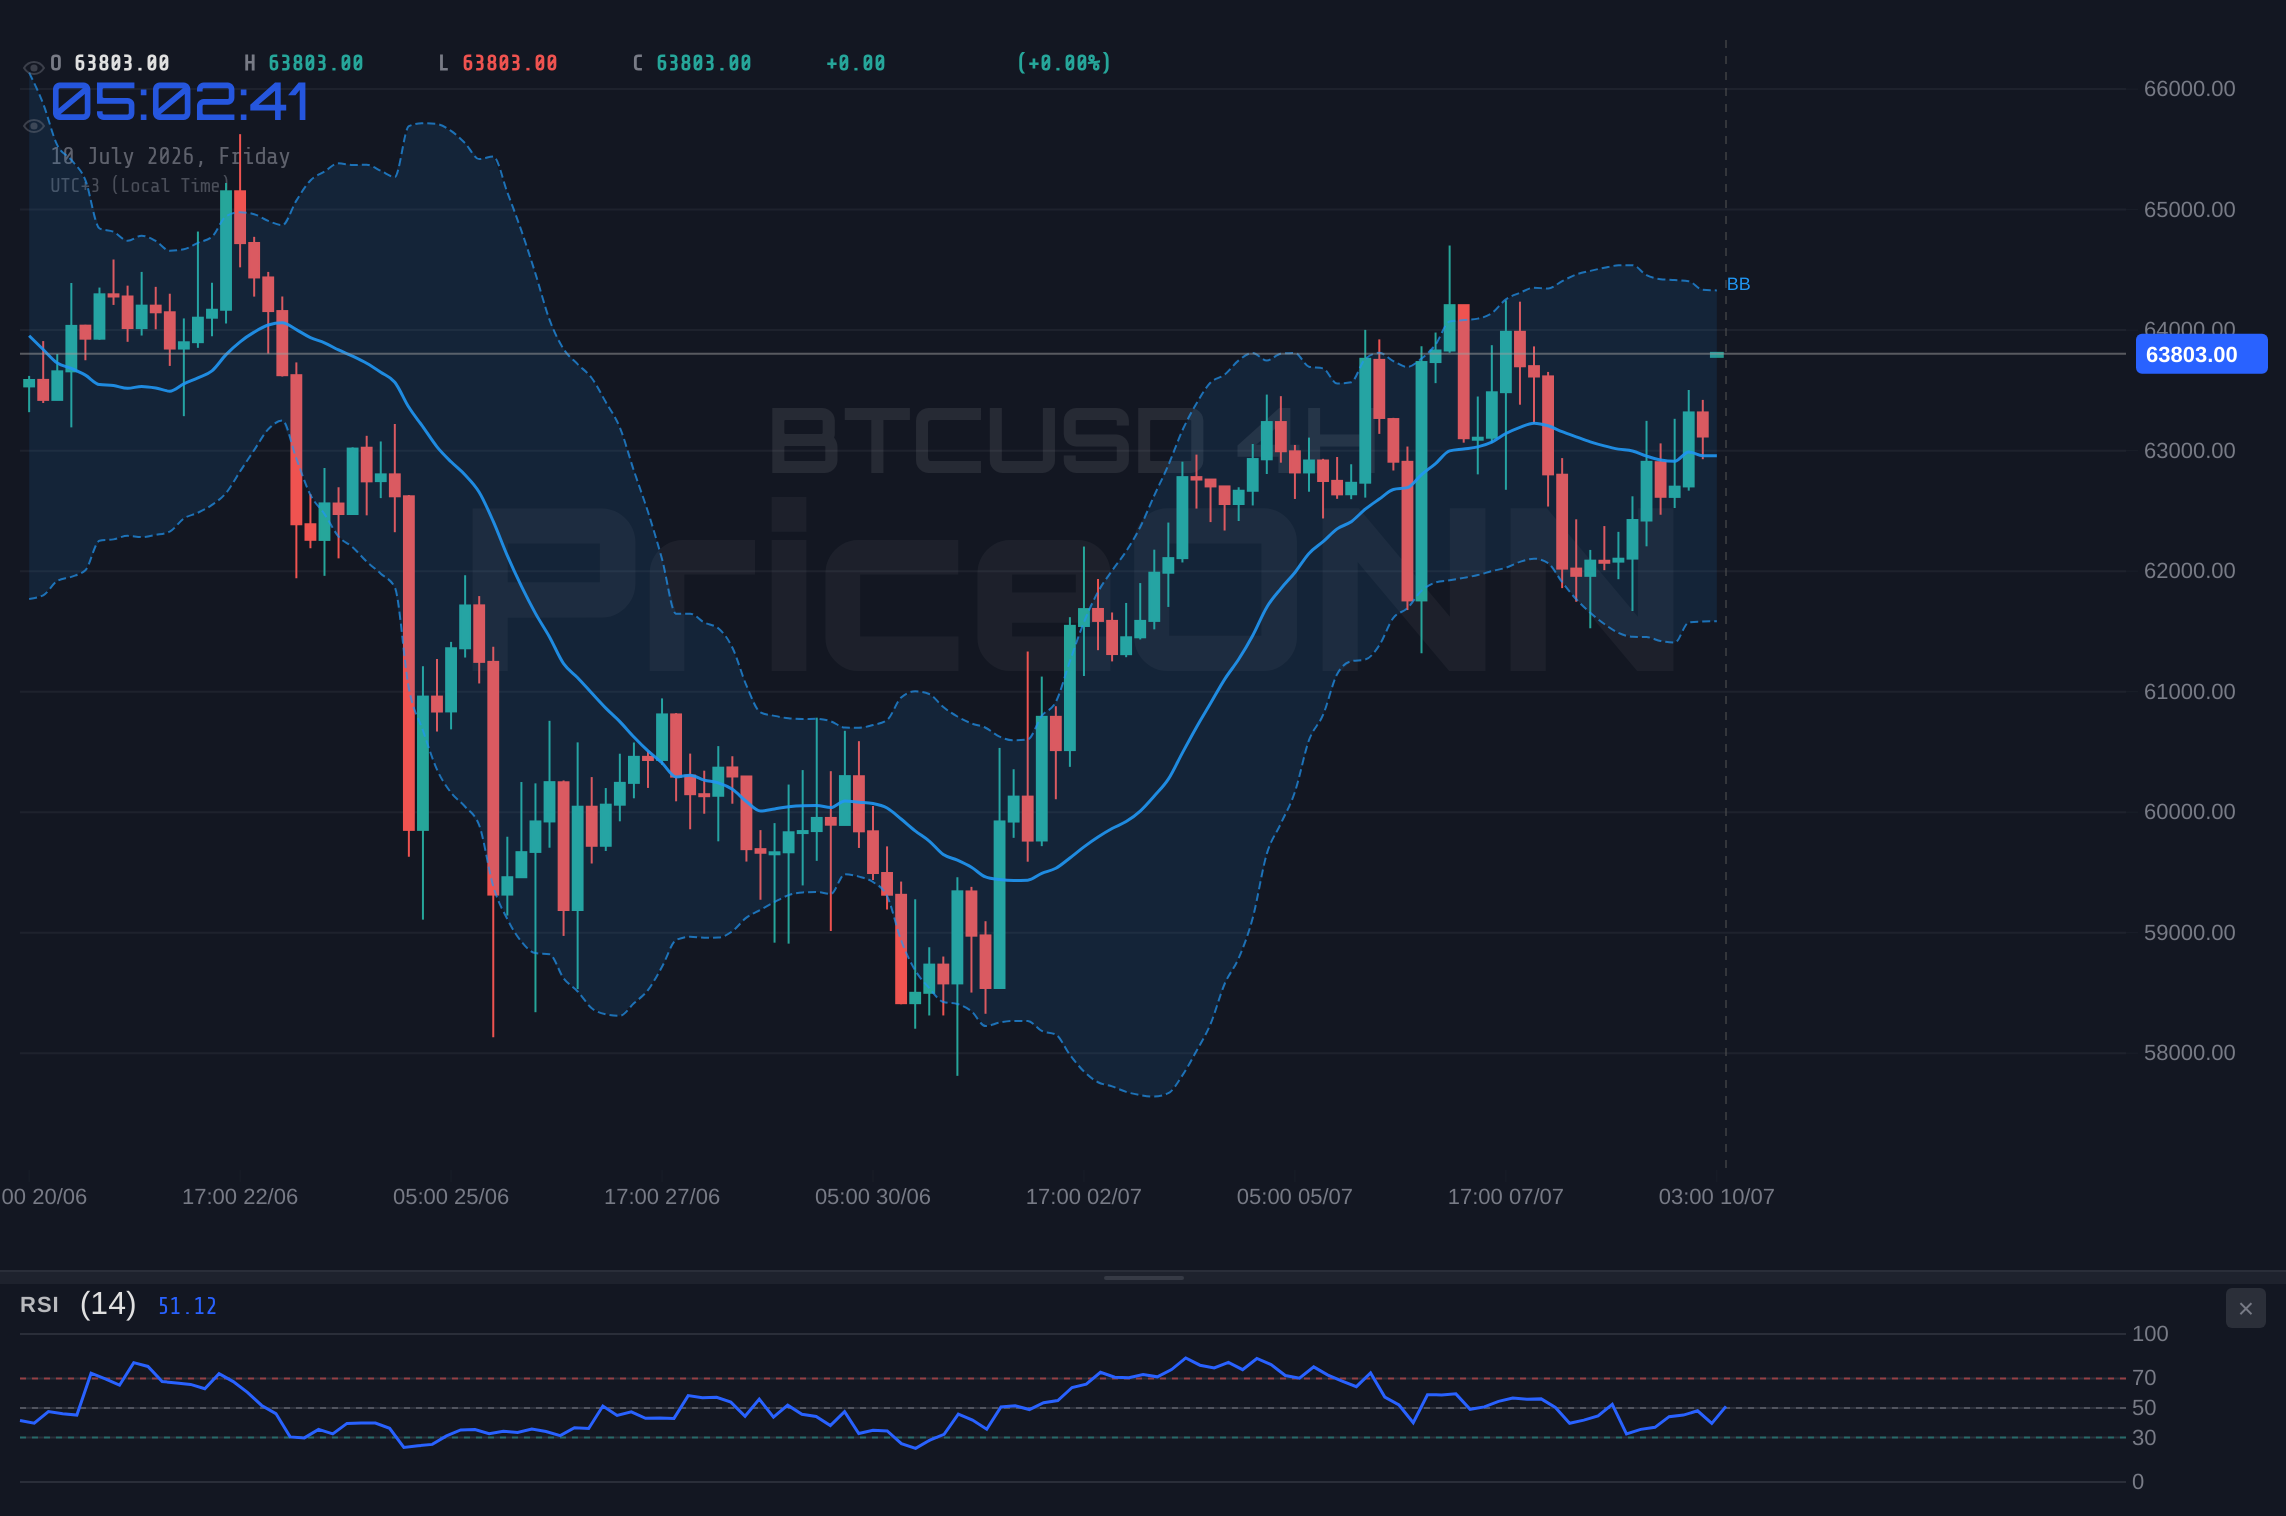The image size is (2286, 1516).
Task: Click the 17:00 27/06 time axis label
Action: click(x=662, y=1197)
